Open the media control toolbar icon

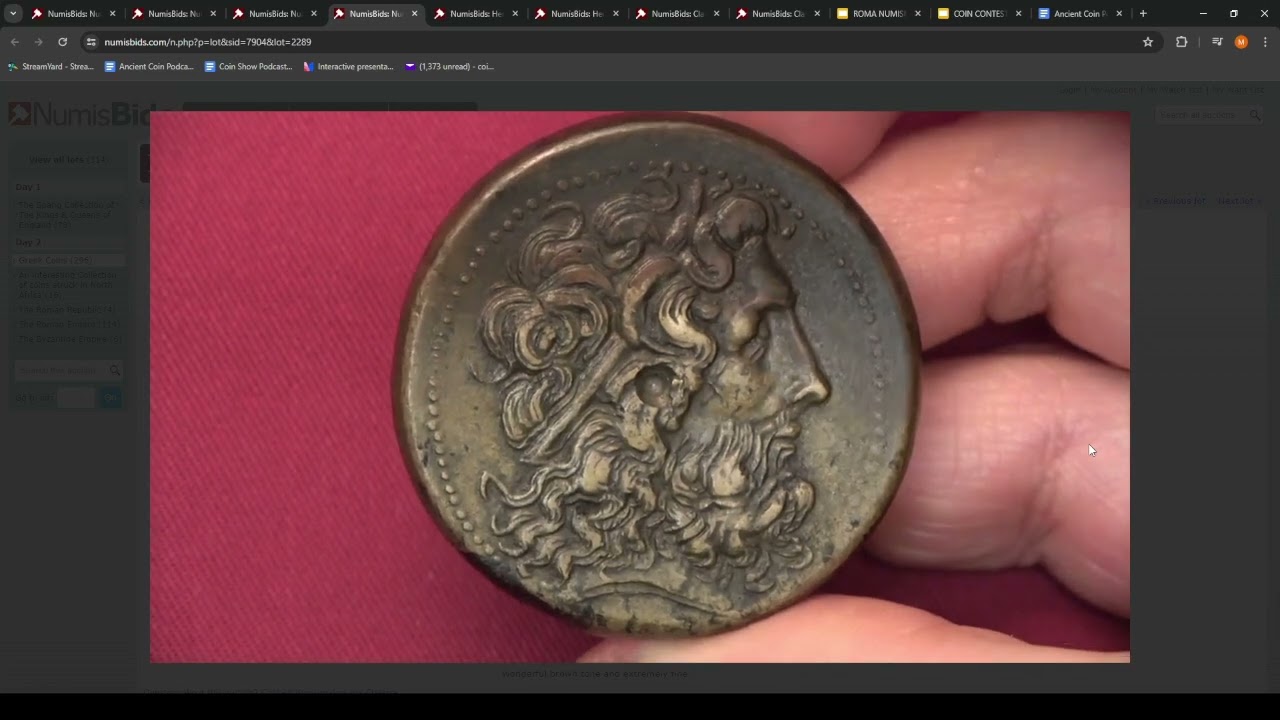pyautogui.click(x=1217, y=42)
